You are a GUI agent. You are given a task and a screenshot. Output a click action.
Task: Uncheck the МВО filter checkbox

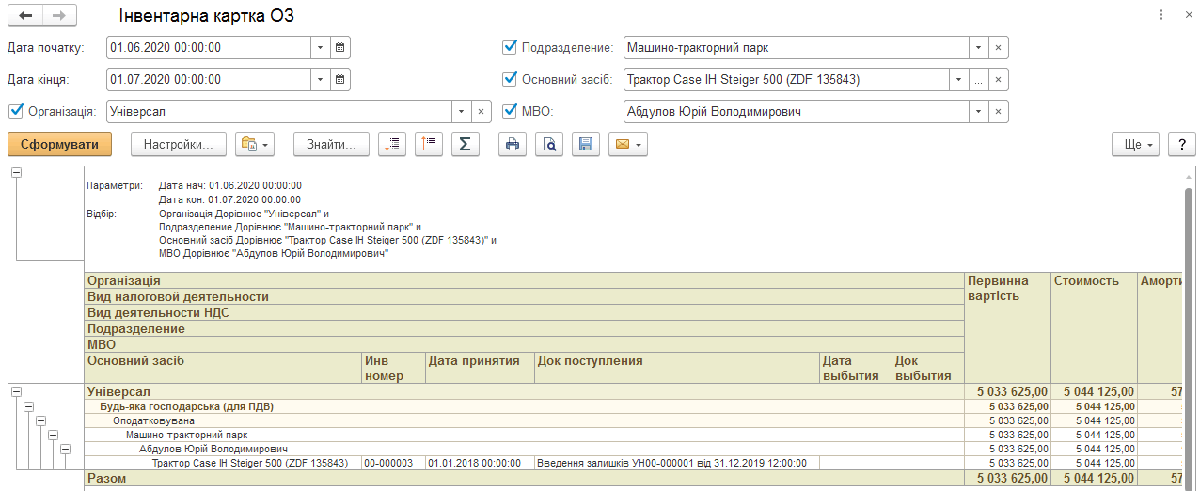pyautogui.click(x=510, y=112)
